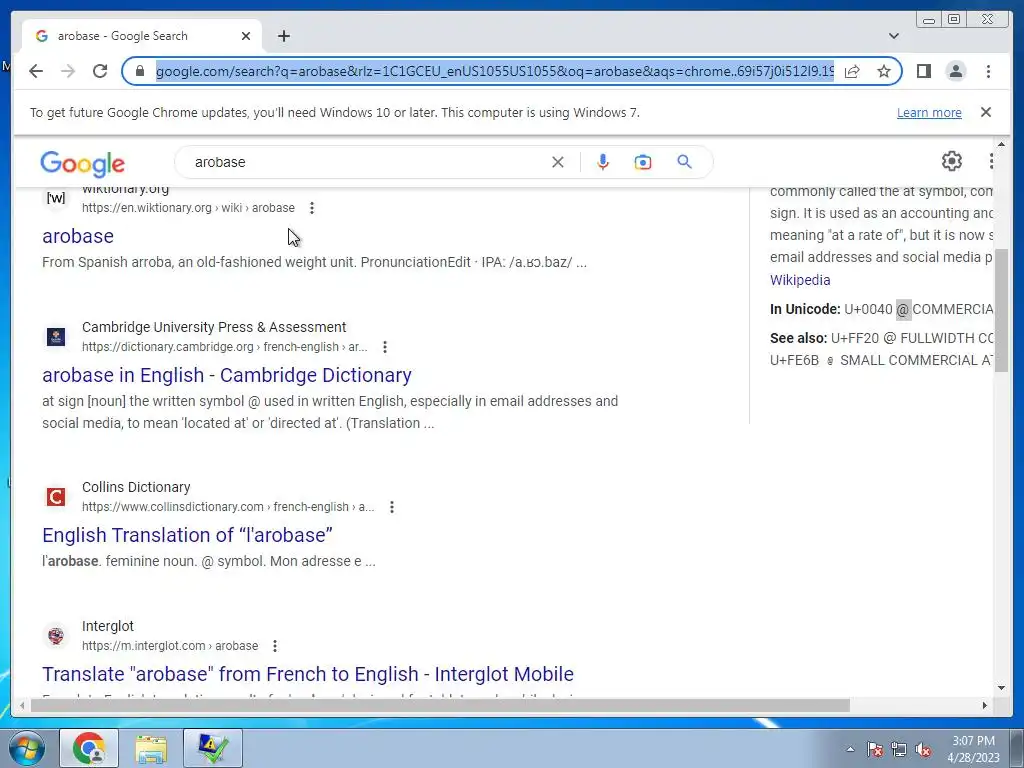Open the Chrome profile avatar menu

tap(955, 71)
